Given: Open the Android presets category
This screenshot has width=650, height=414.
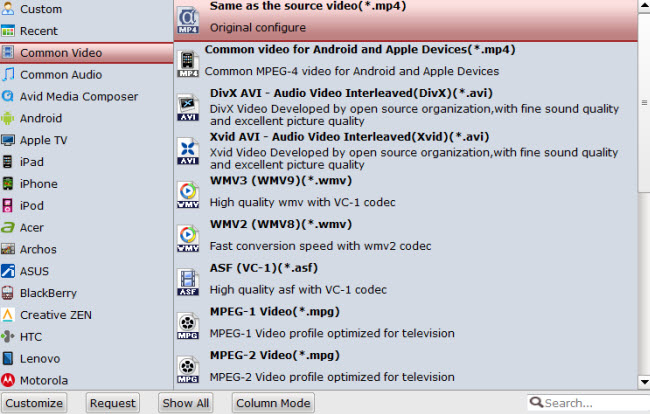Looking at the screenshot, I should (x=87, y=119).
